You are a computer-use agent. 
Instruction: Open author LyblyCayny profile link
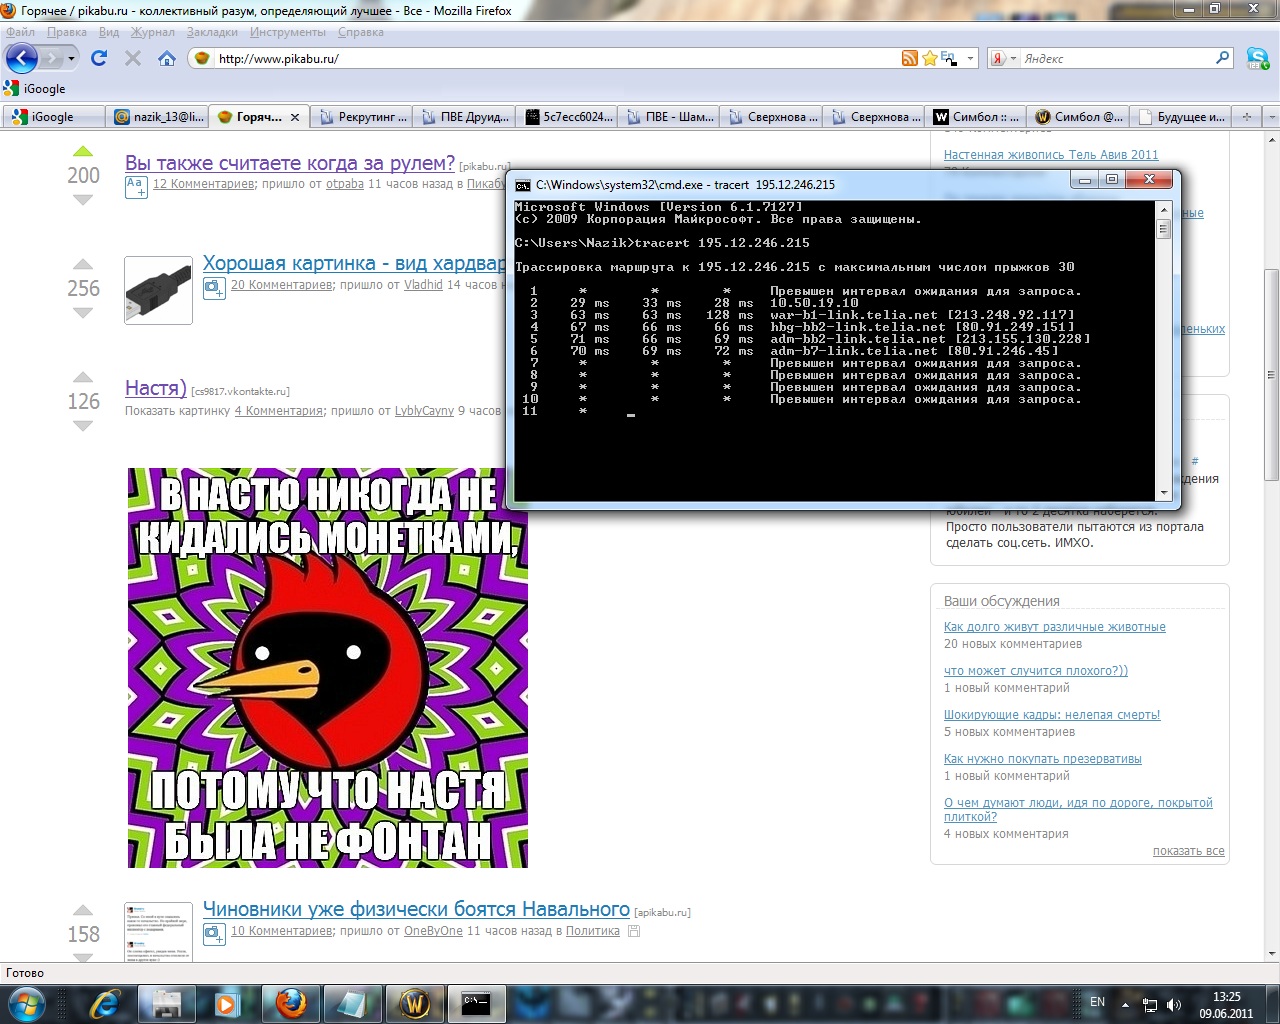424,411
